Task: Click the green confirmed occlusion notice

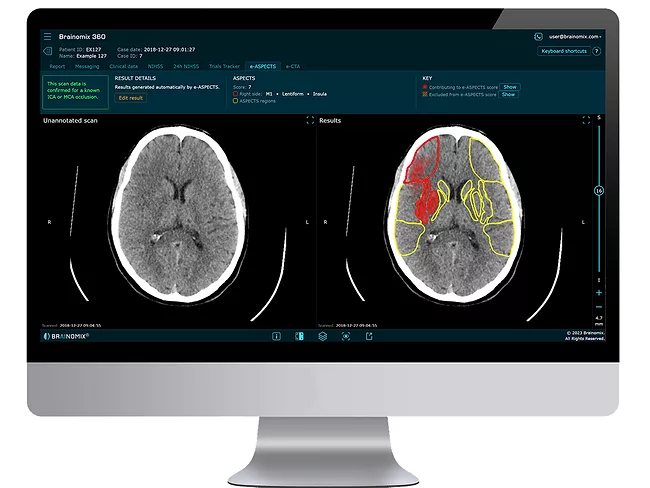Action: (x=75, y=92)
